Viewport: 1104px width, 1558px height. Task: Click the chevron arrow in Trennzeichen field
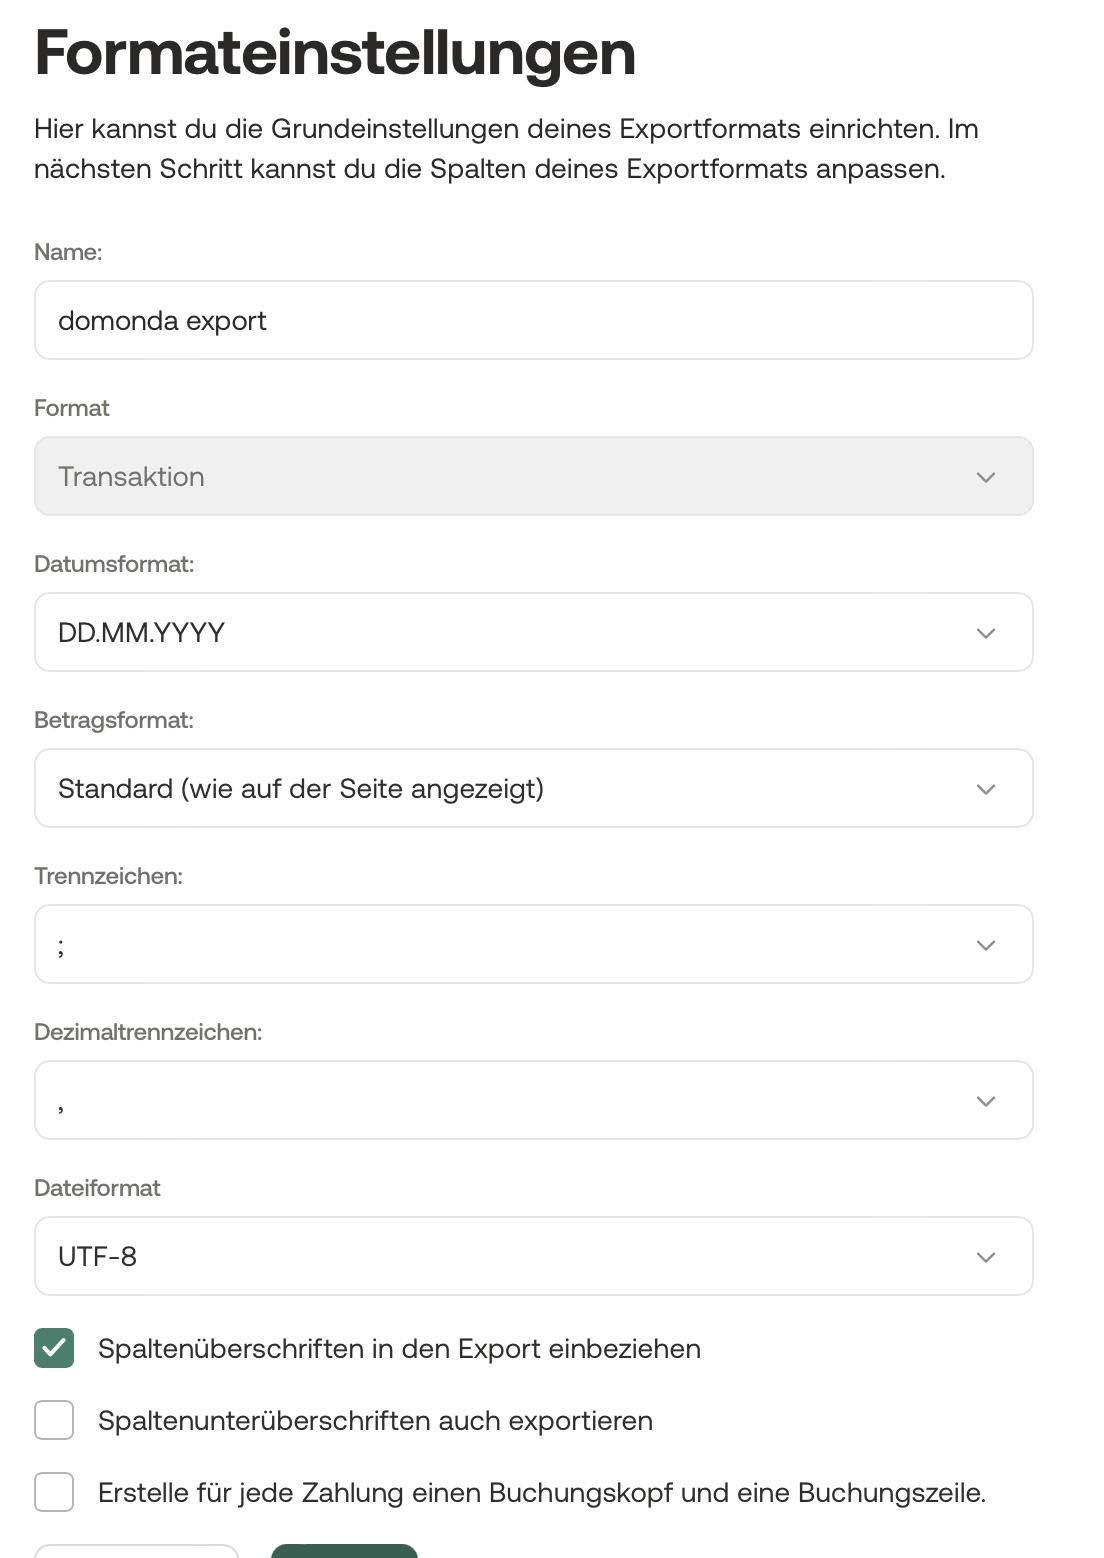click(985, 945)
